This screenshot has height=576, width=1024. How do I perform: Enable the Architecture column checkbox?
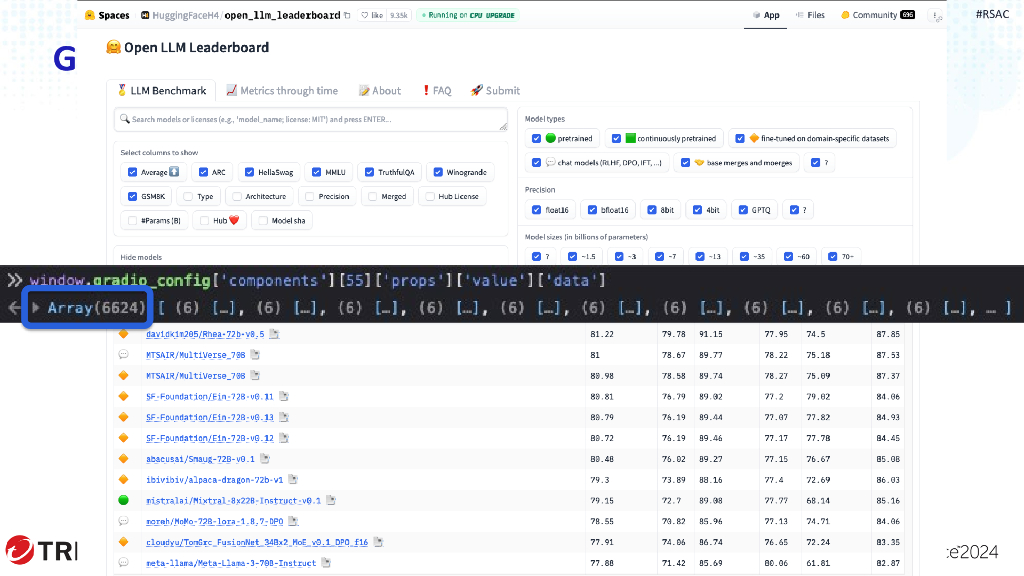(236, 197)
